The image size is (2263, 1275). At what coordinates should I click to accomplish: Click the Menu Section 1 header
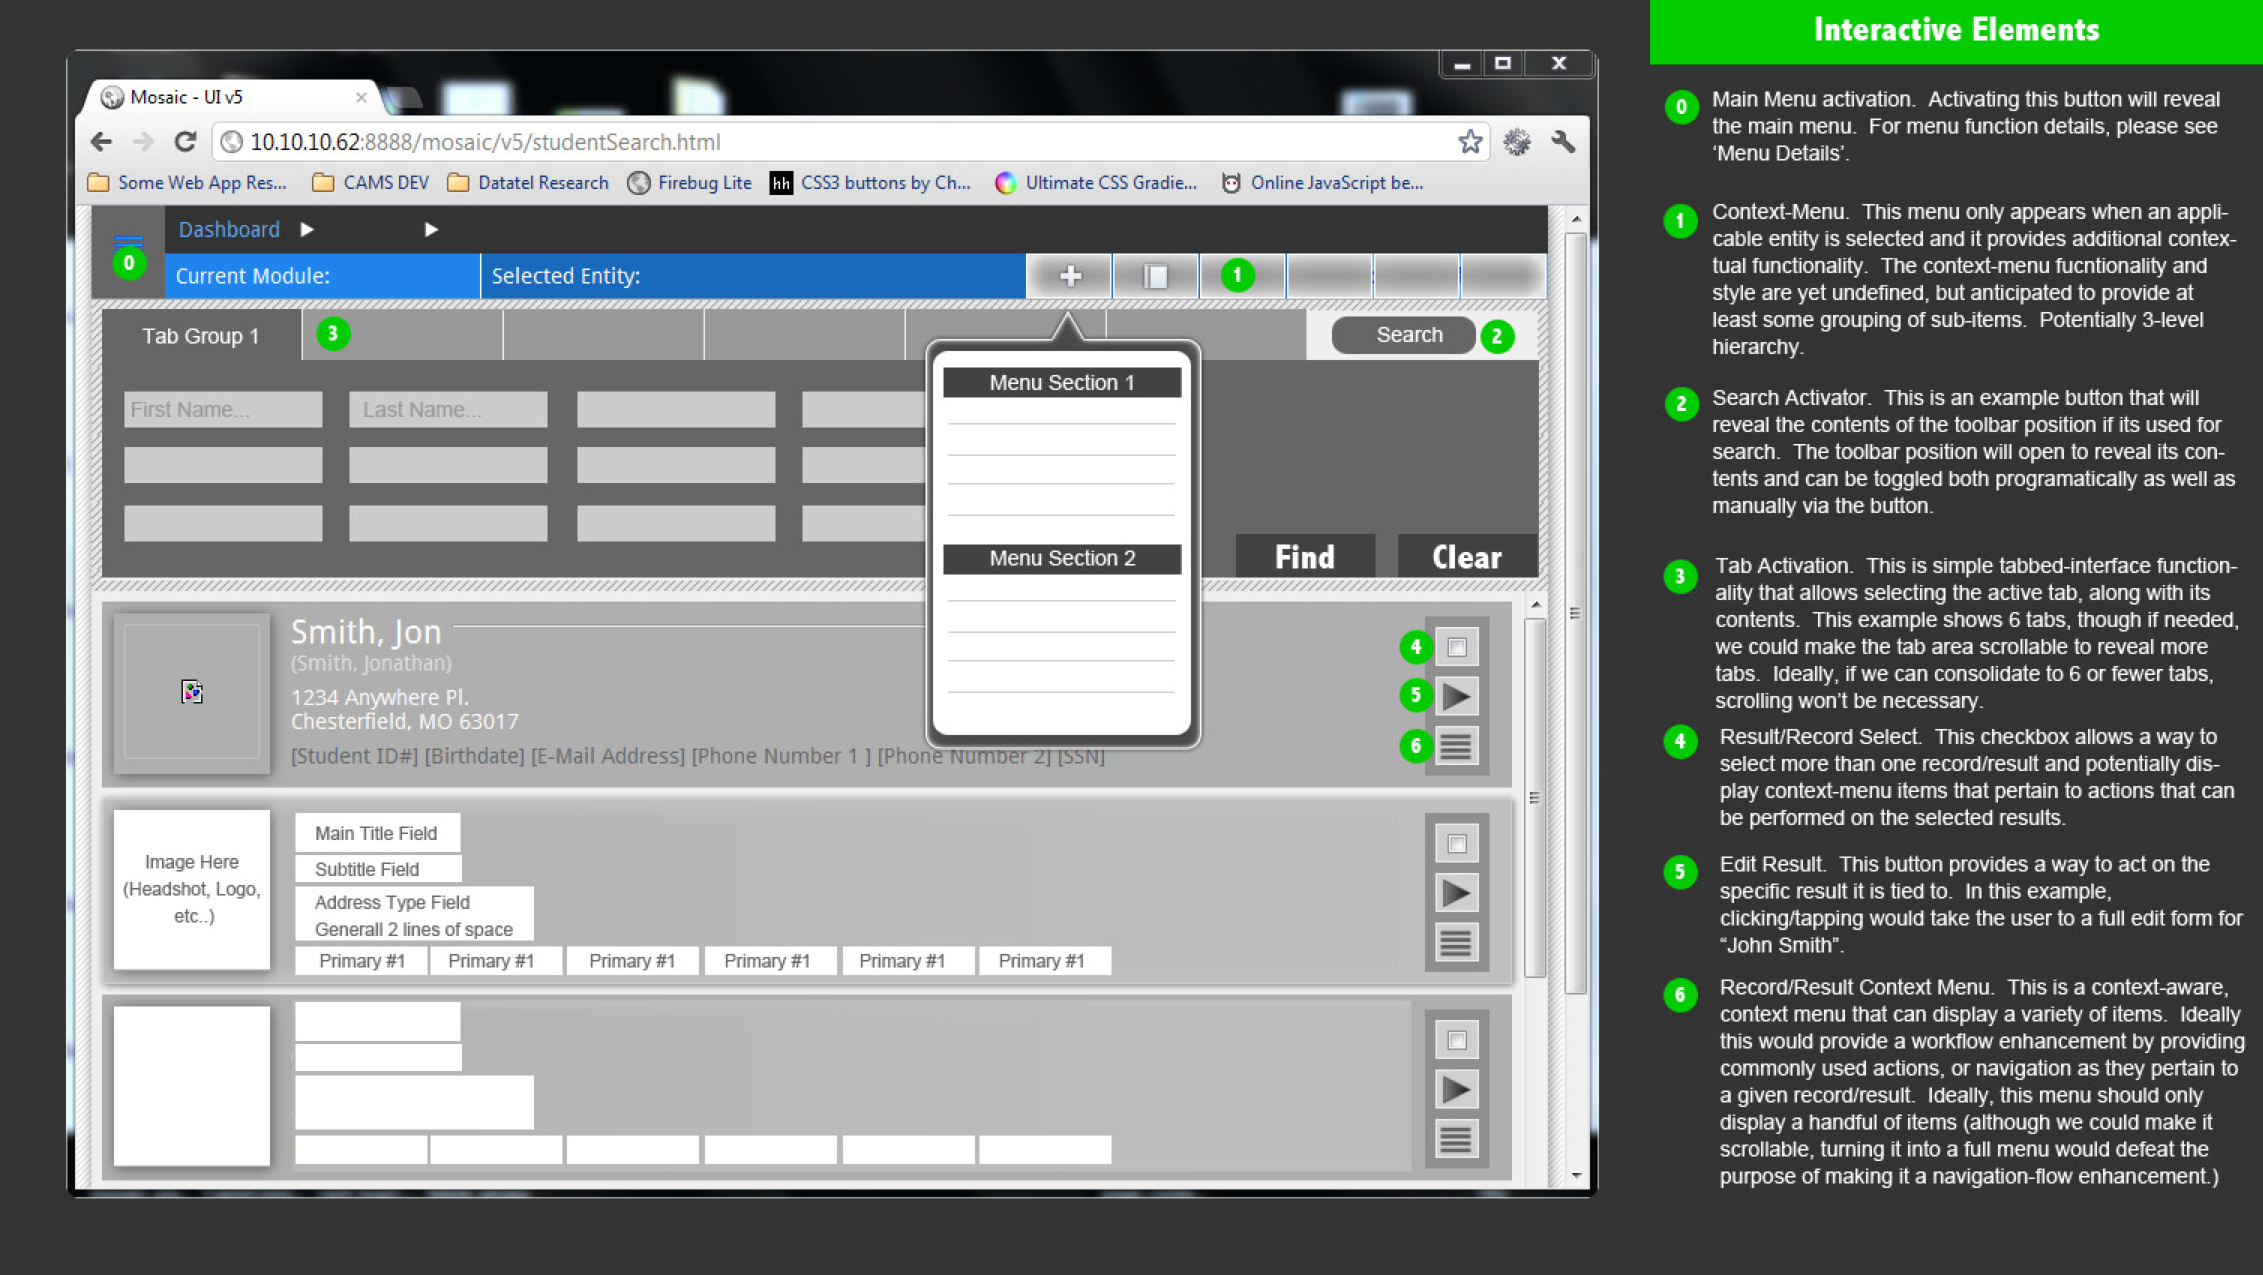(1061, 383)
